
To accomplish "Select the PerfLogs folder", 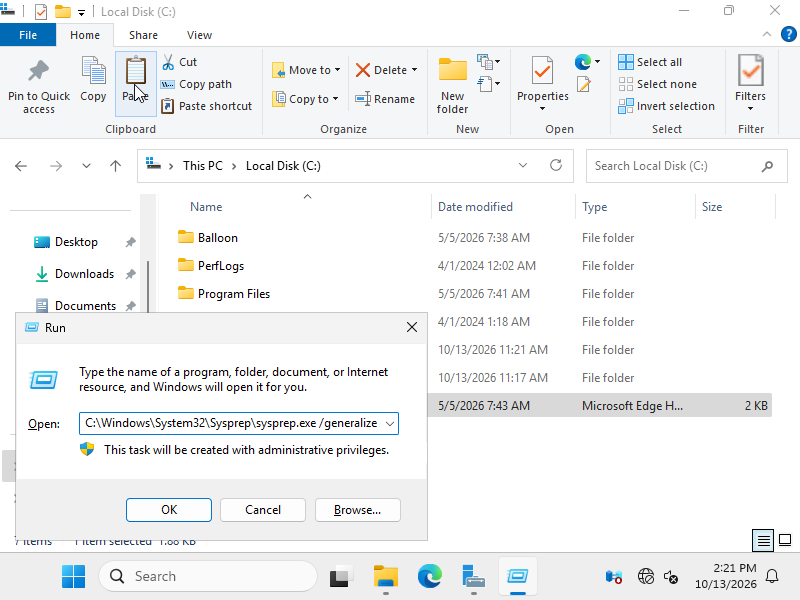I will point(221,266).
